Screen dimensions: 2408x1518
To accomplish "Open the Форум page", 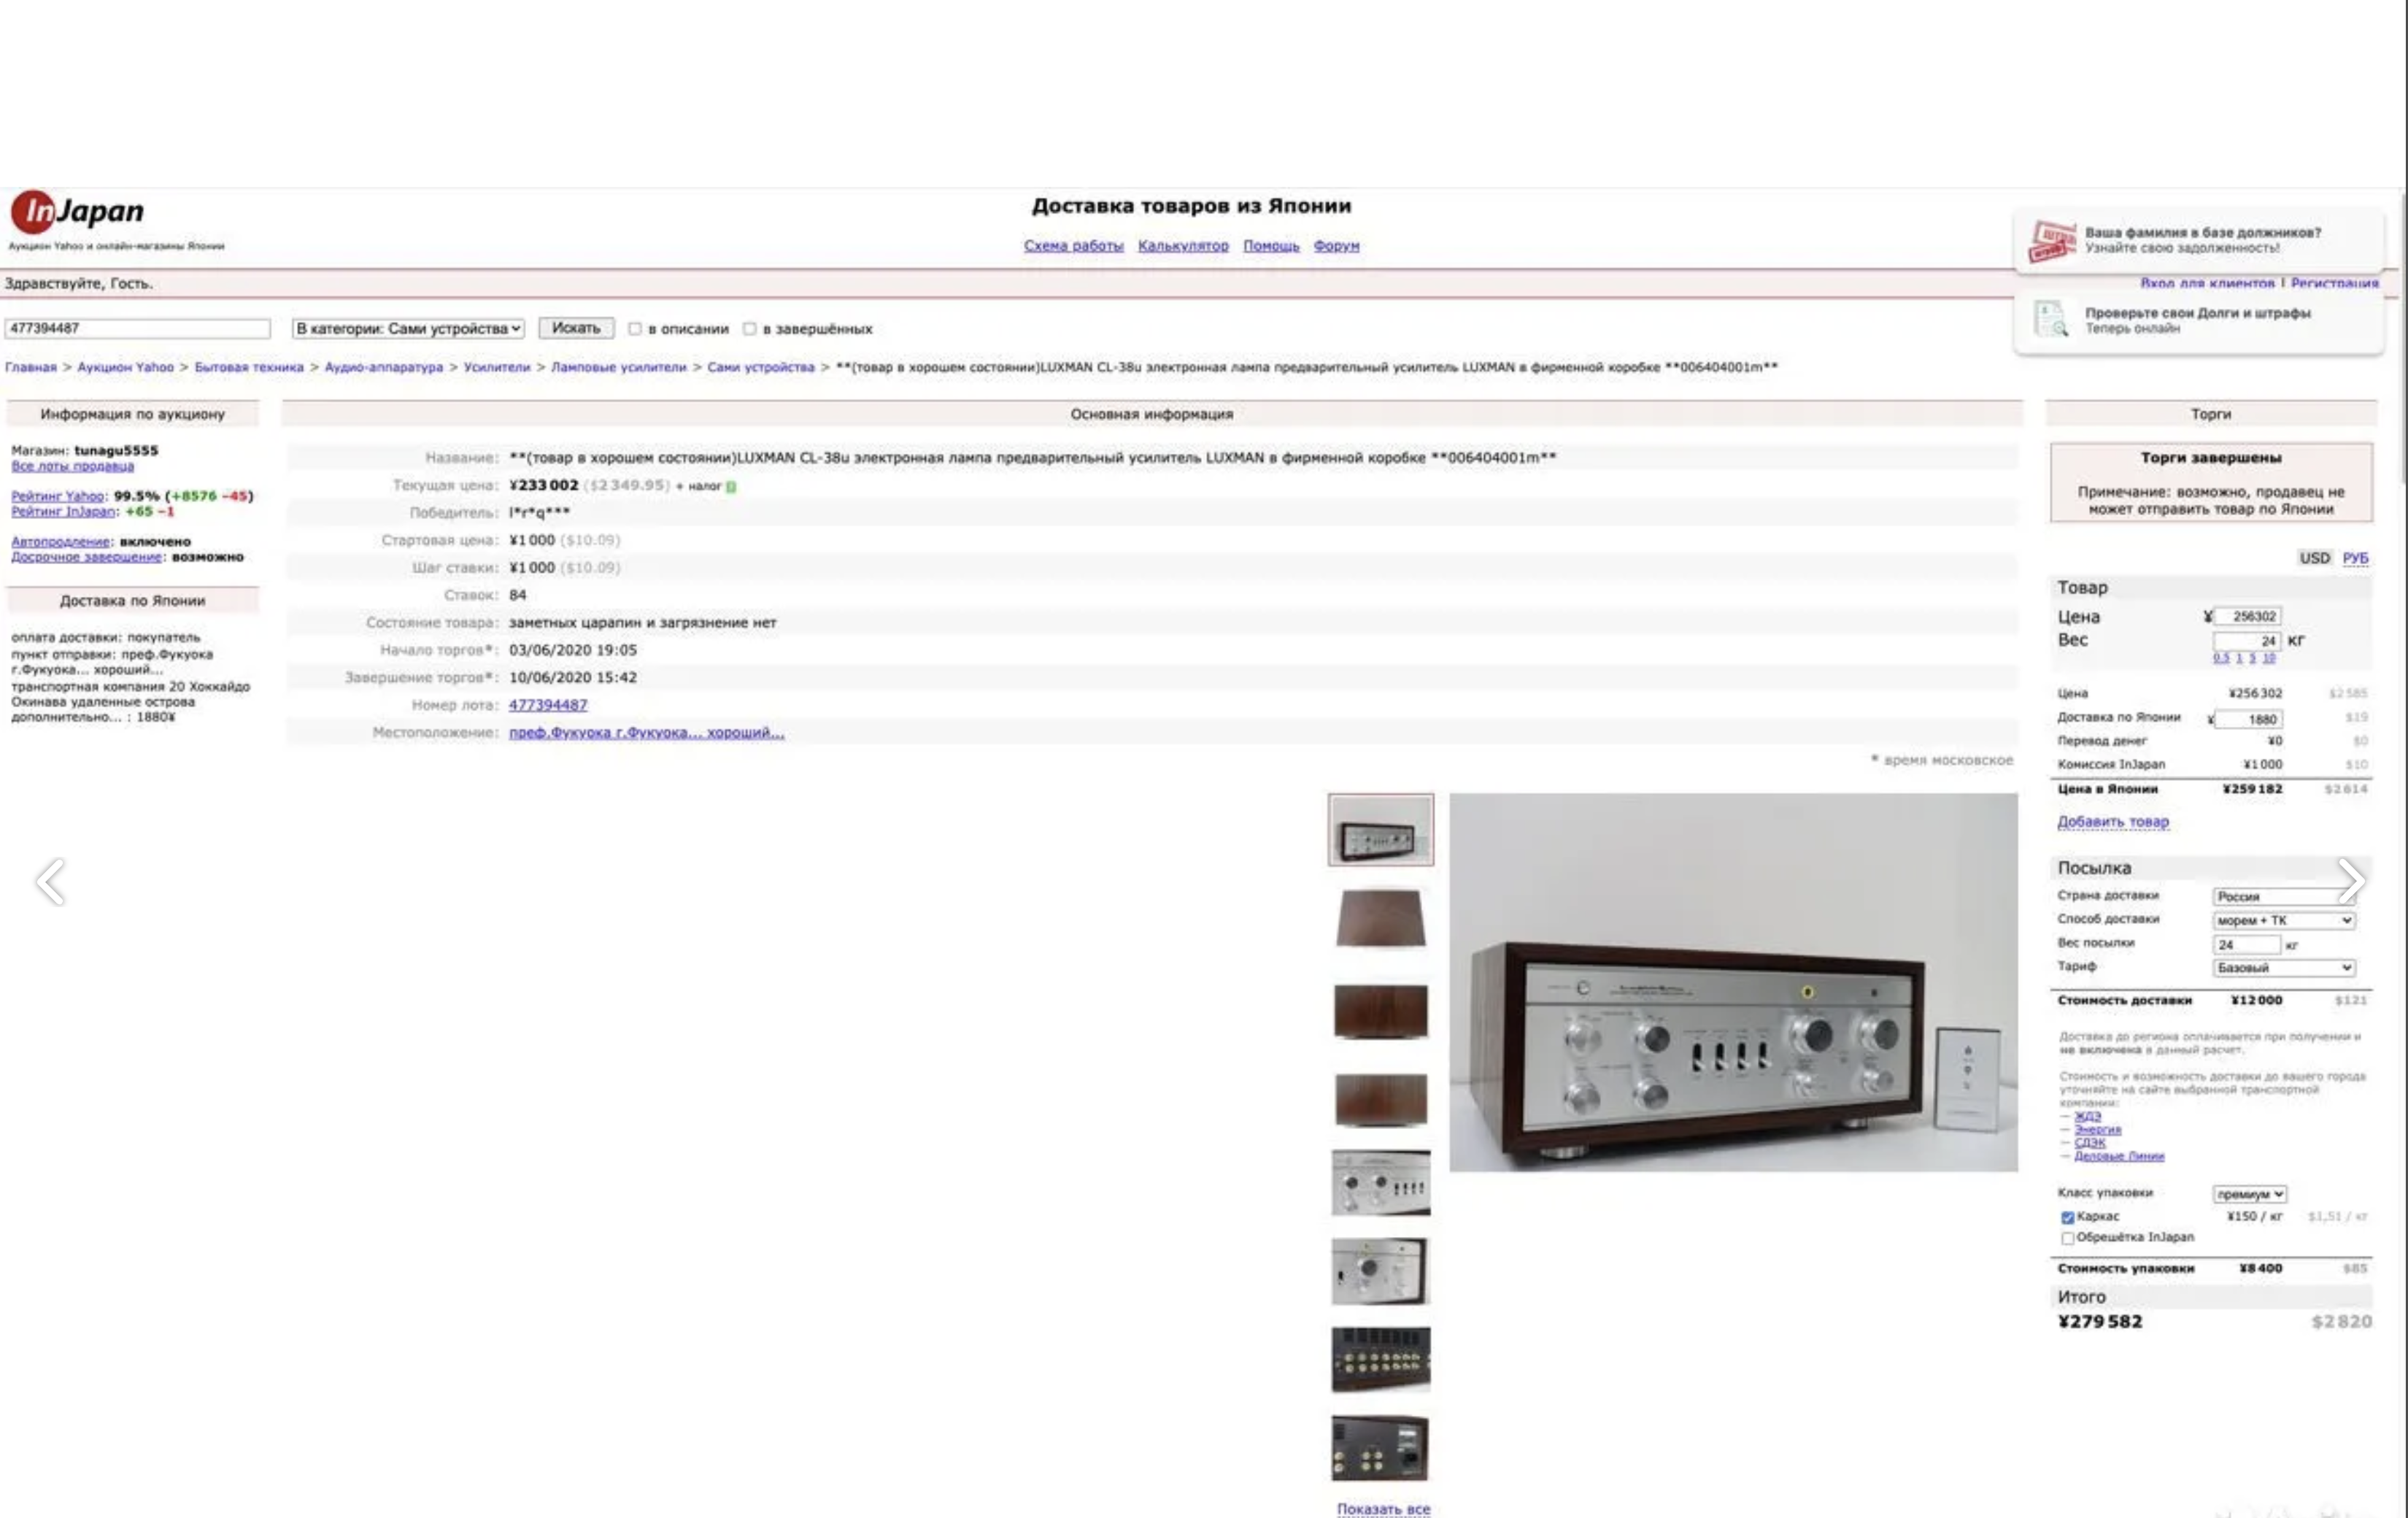I will coord(1336,246).
